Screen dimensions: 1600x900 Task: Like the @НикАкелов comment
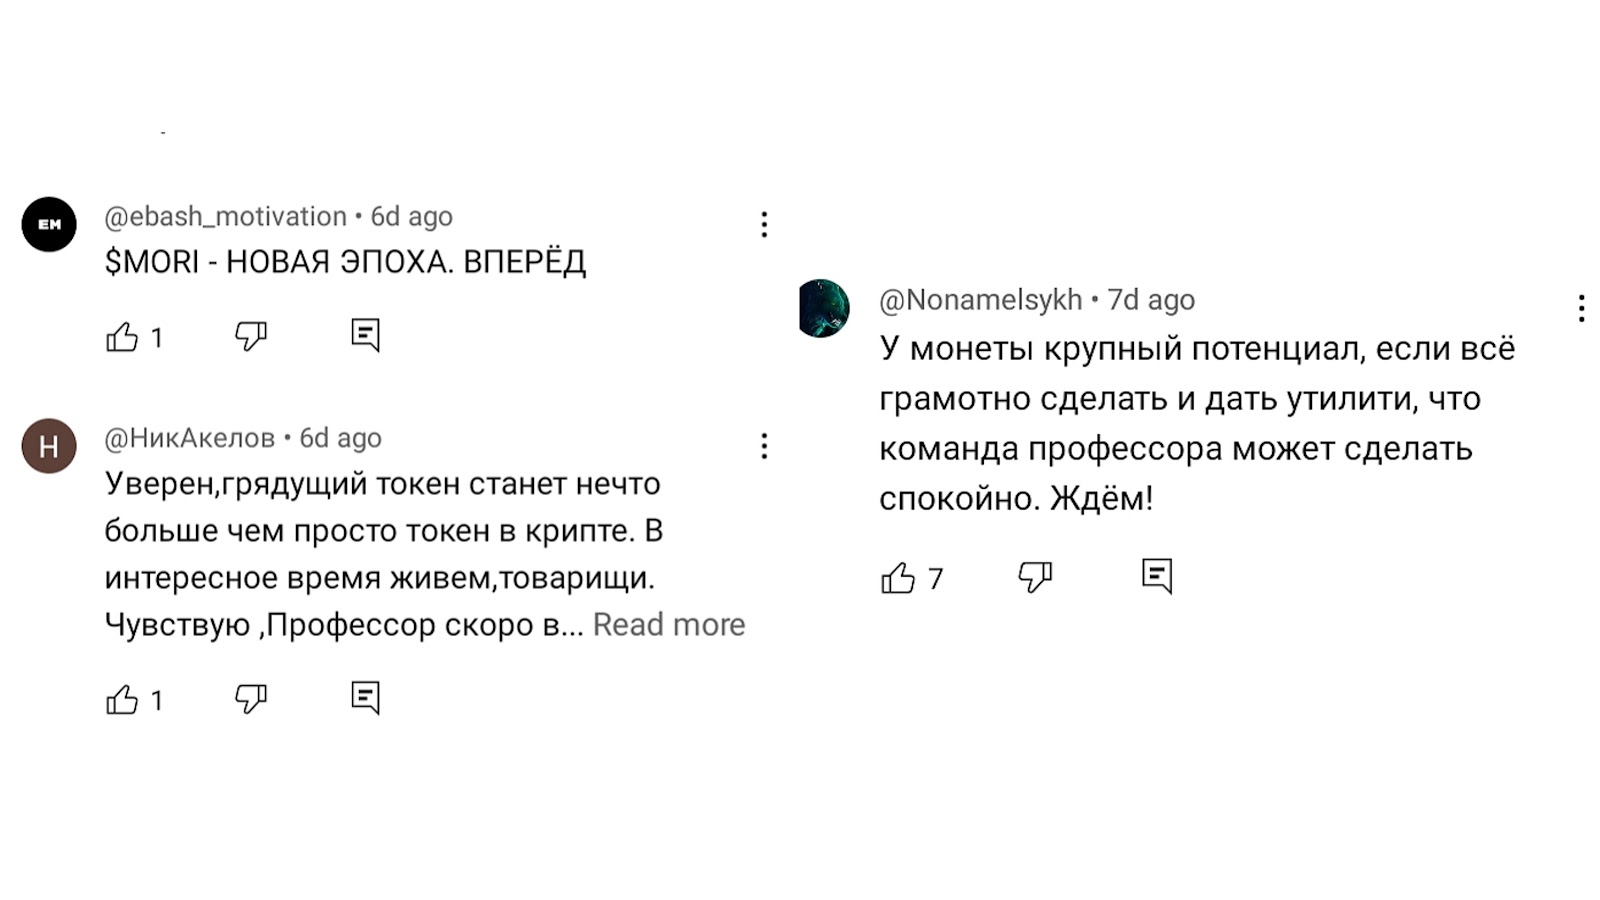coord(122,700)
